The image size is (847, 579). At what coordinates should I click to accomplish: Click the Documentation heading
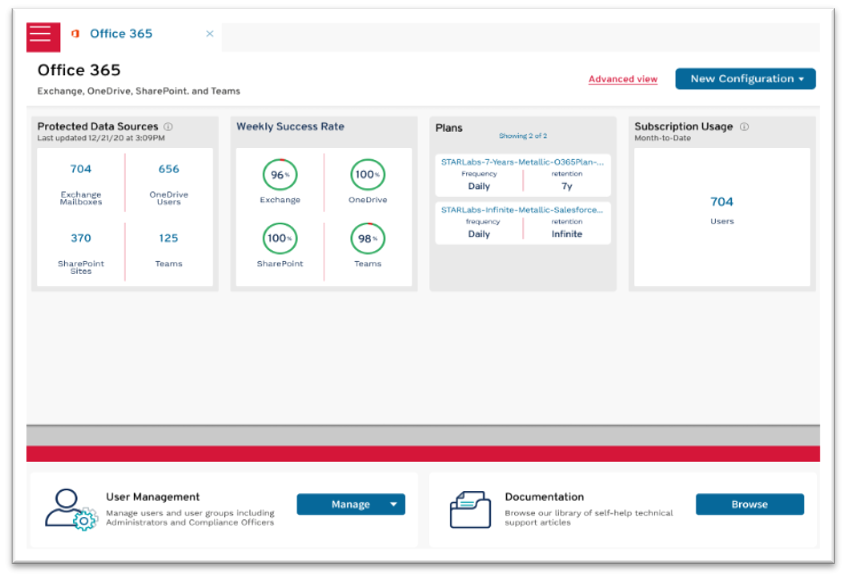point(544,497)
